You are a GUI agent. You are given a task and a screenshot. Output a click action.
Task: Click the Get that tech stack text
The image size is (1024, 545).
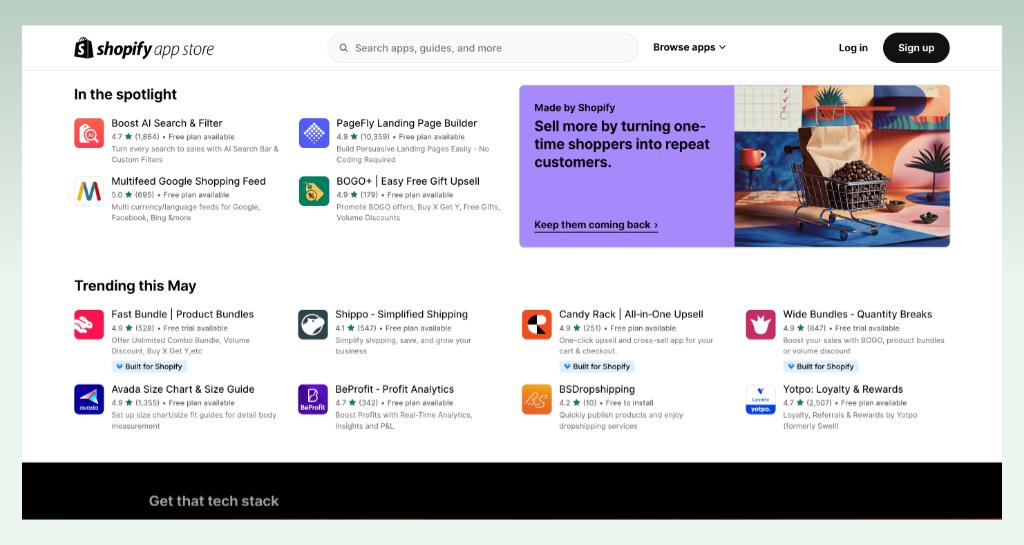[x=214, y=501]
